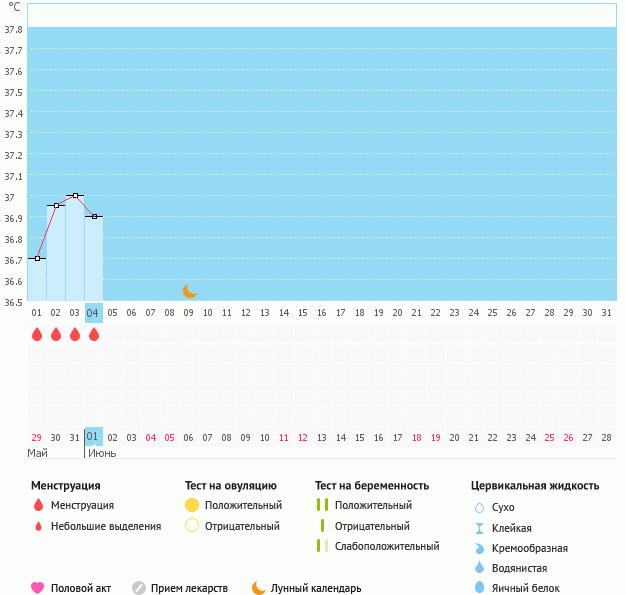626x595 pixels.
Task: Click the positive pregnancy test double-bar icon
Action: [x=322, y=505]
